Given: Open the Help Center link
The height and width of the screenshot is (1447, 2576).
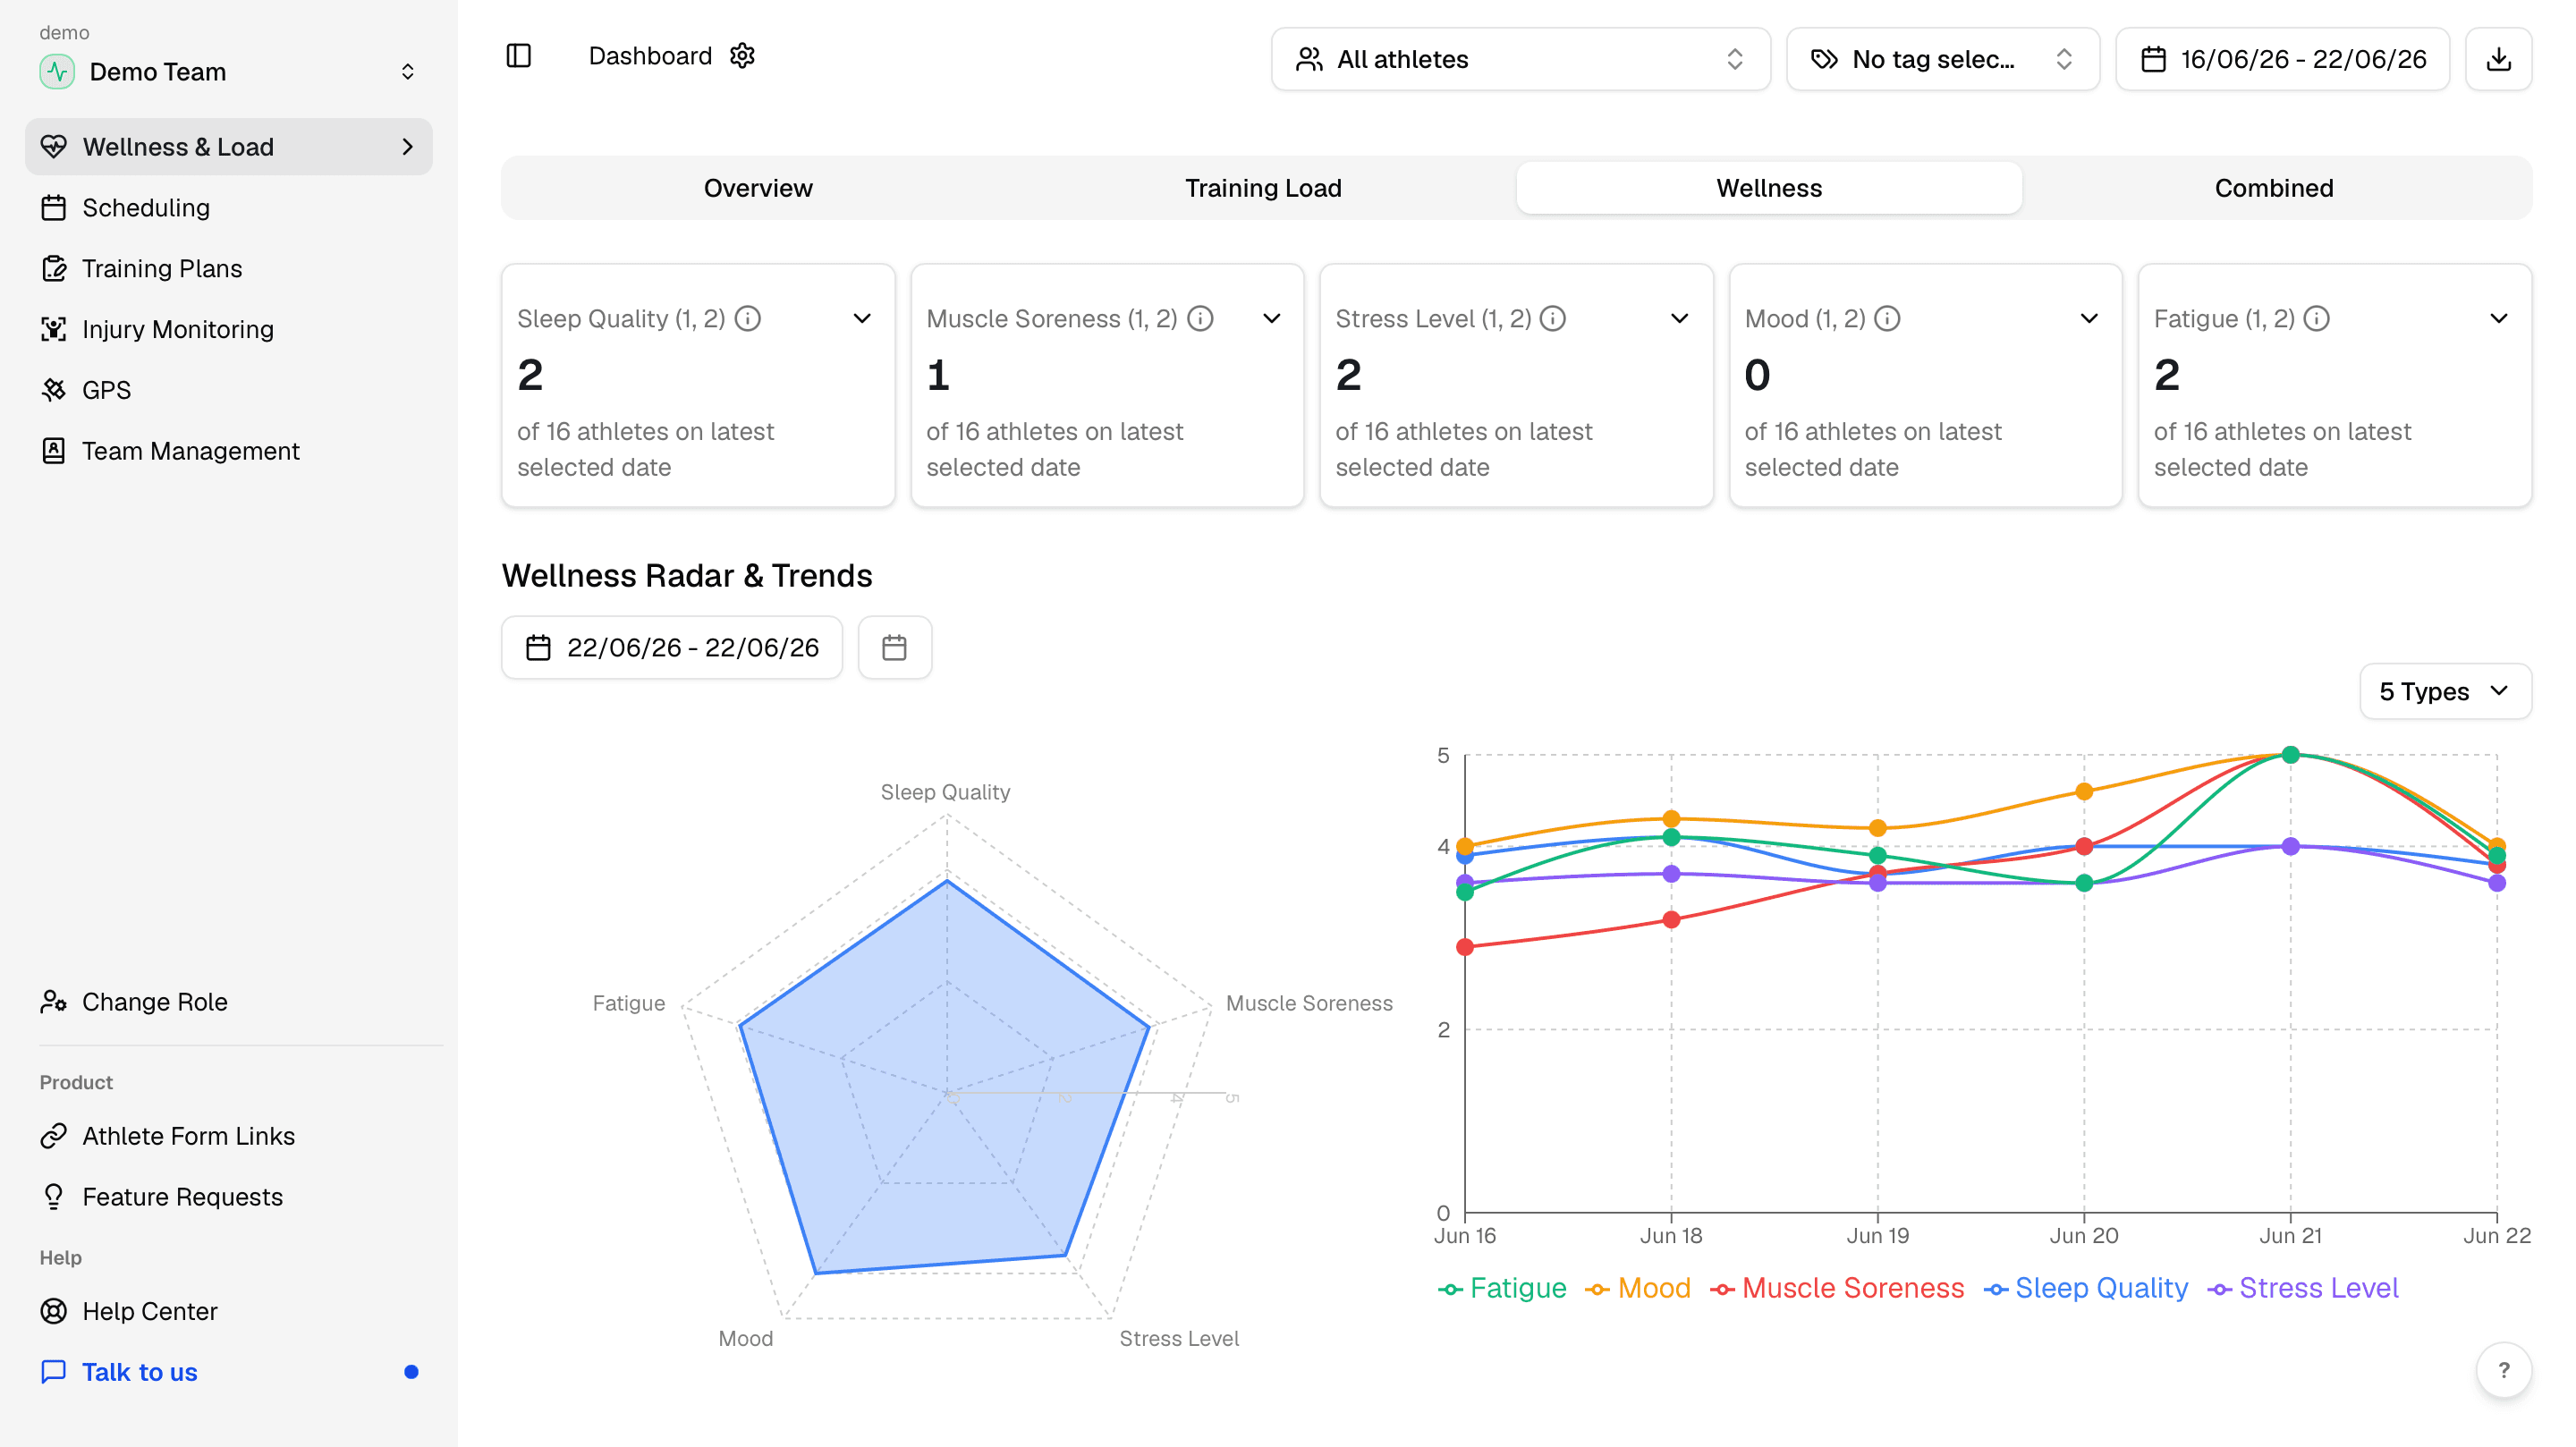Looking at the screenshot, I should pyautogui.click(x=228, y=1311).
